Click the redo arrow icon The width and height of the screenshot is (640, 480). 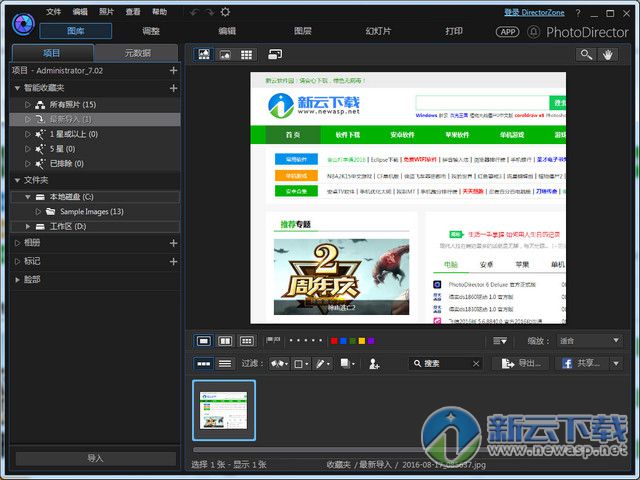tap(210, 12)
